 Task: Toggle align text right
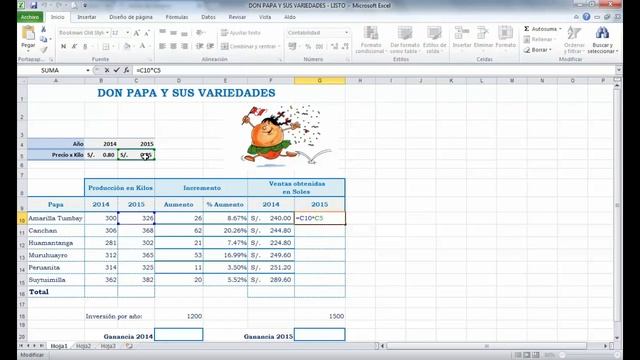pyautogui.click(x=184, y=47)
